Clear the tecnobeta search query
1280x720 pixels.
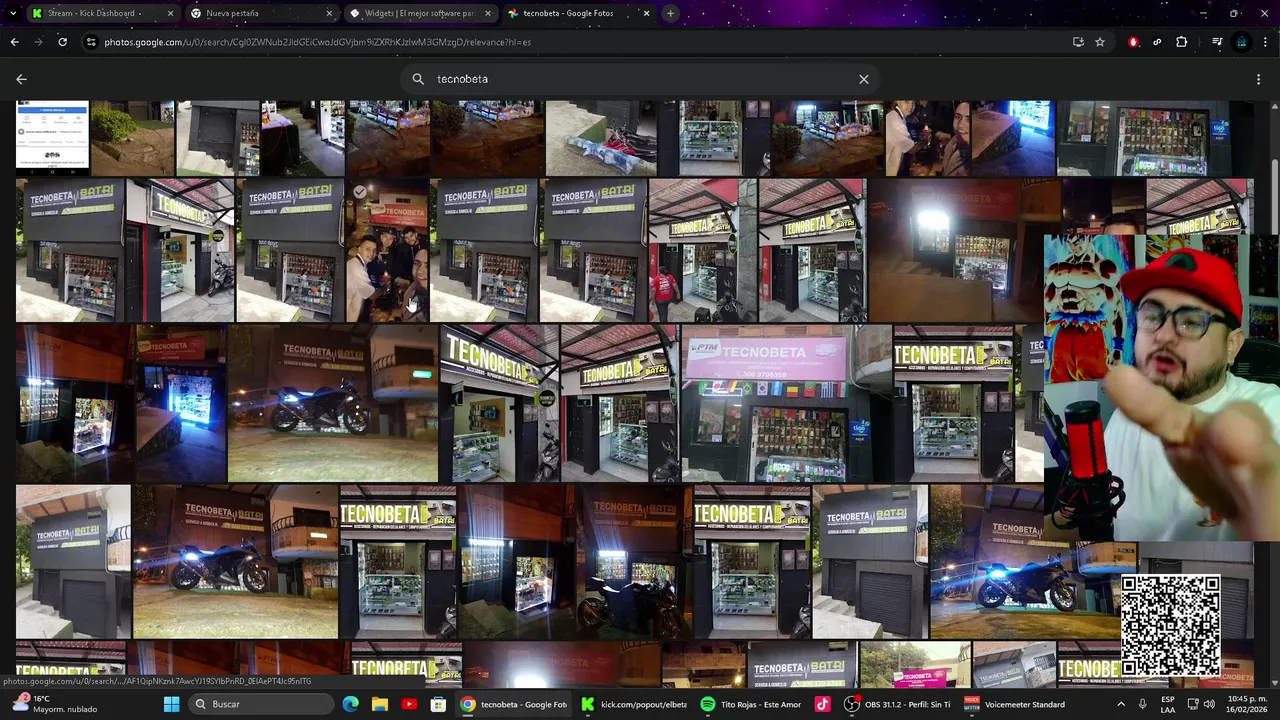click(x=864, y=79)
